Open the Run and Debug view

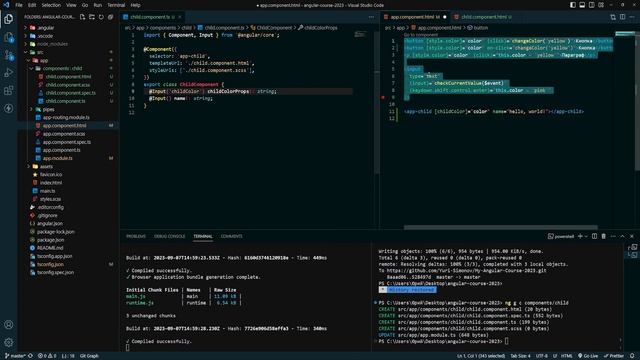[x=9, y=73]
